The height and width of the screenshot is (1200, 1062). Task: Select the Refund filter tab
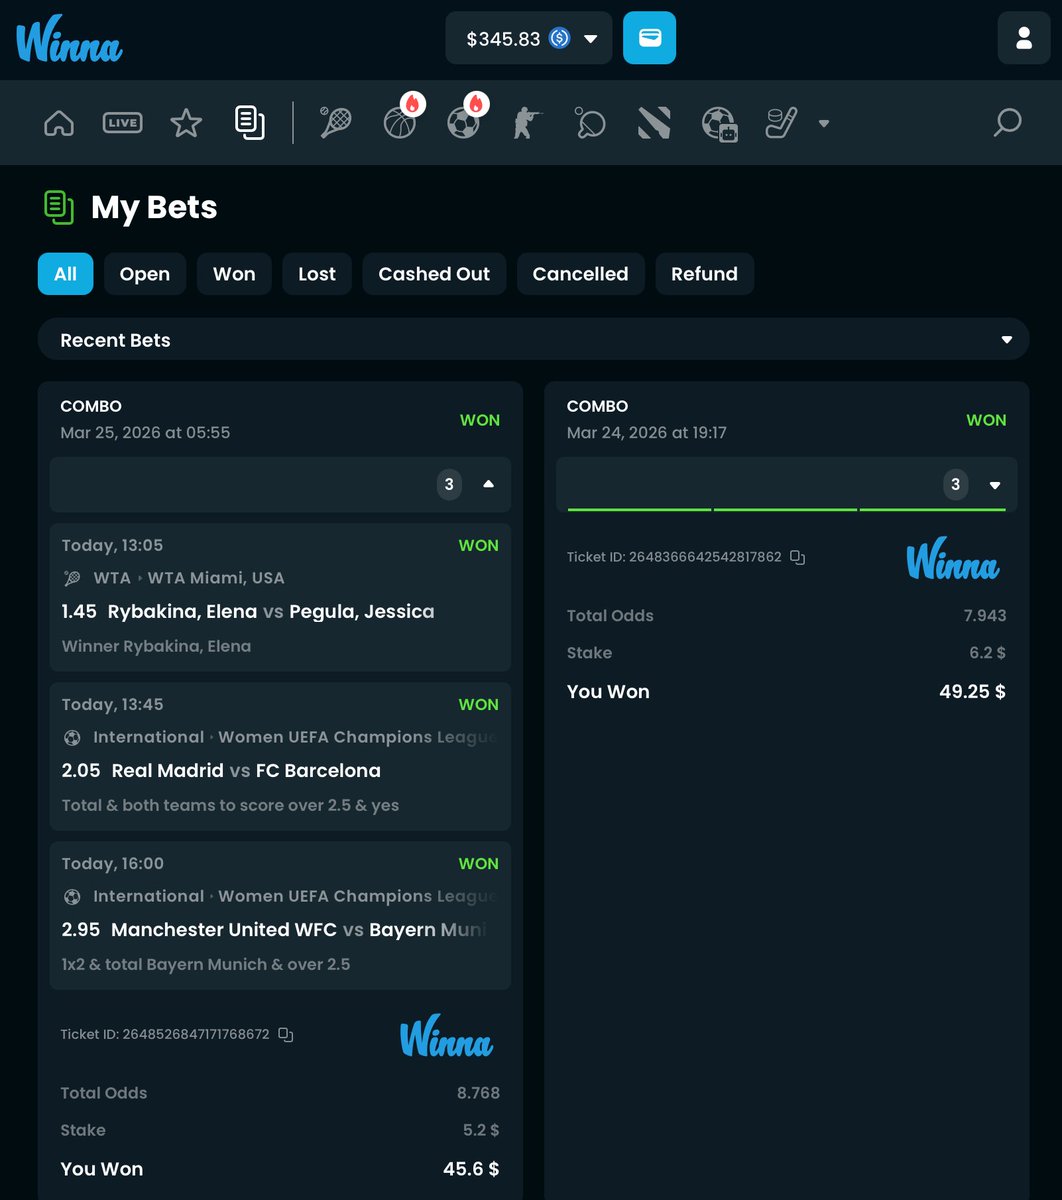[704, 274]
